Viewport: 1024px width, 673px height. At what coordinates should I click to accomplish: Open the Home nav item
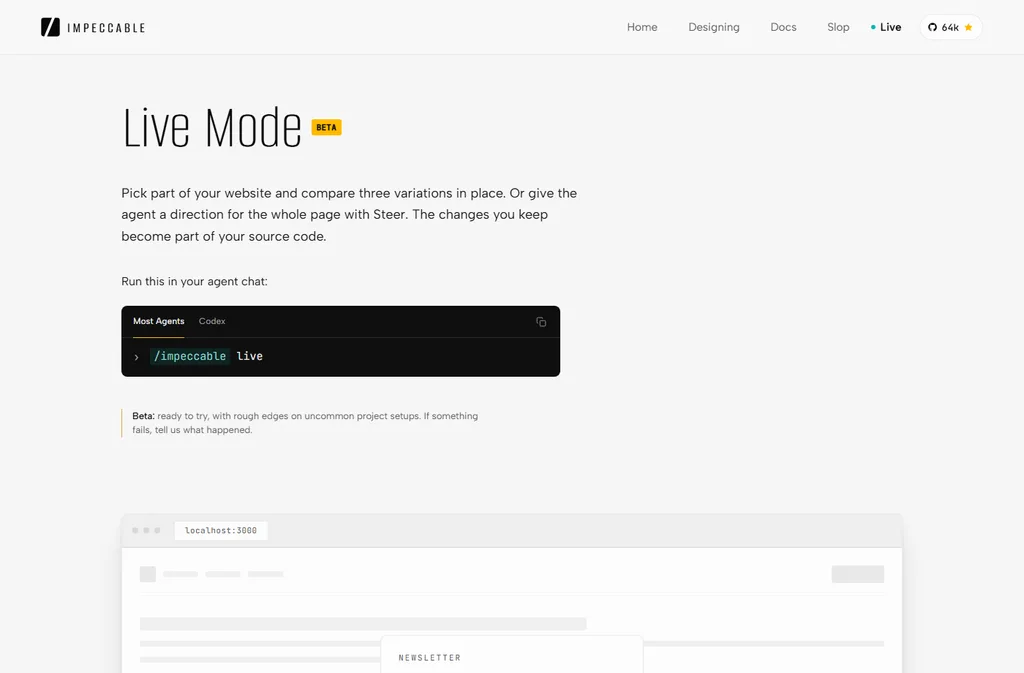click(642, 27)
